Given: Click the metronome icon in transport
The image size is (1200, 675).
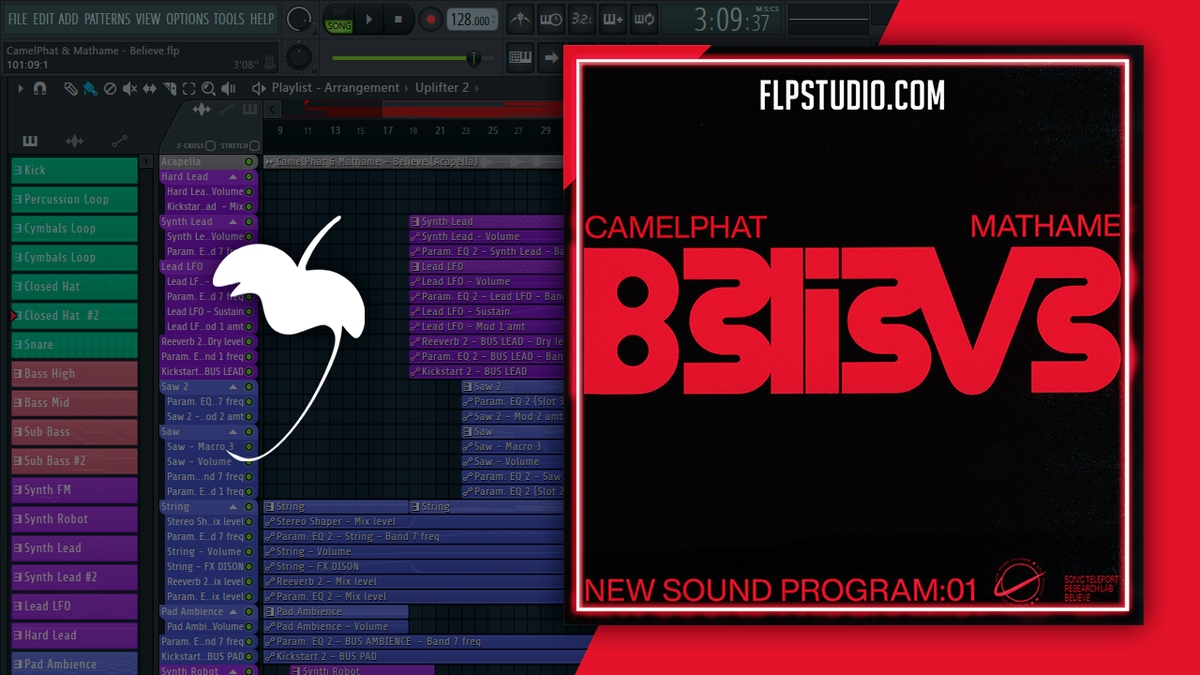Looking at the screenshot, I should tap(520, 19).
